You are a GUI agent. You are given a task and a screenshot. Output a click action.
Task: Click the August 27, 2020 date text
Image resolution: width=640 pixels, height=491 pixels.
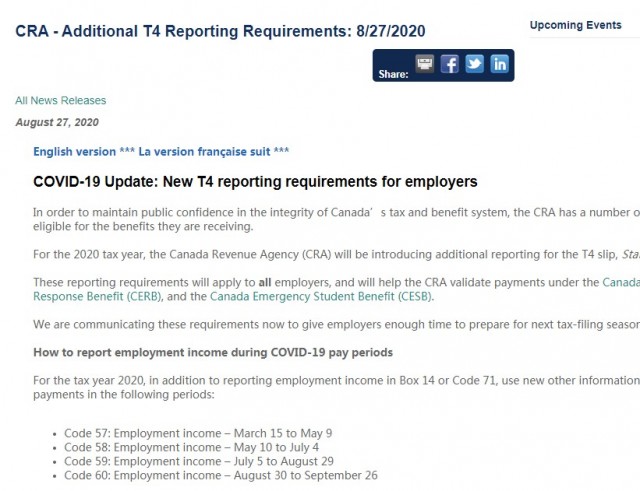tap(57, 122)
